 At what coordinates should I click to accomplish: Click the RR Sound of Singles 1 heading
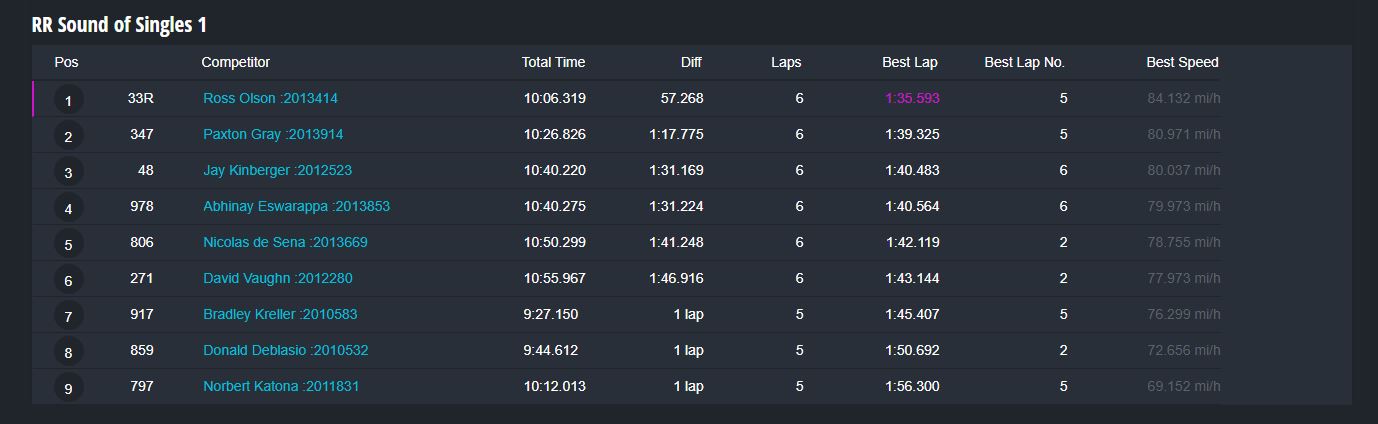click(x=119, y=25)
